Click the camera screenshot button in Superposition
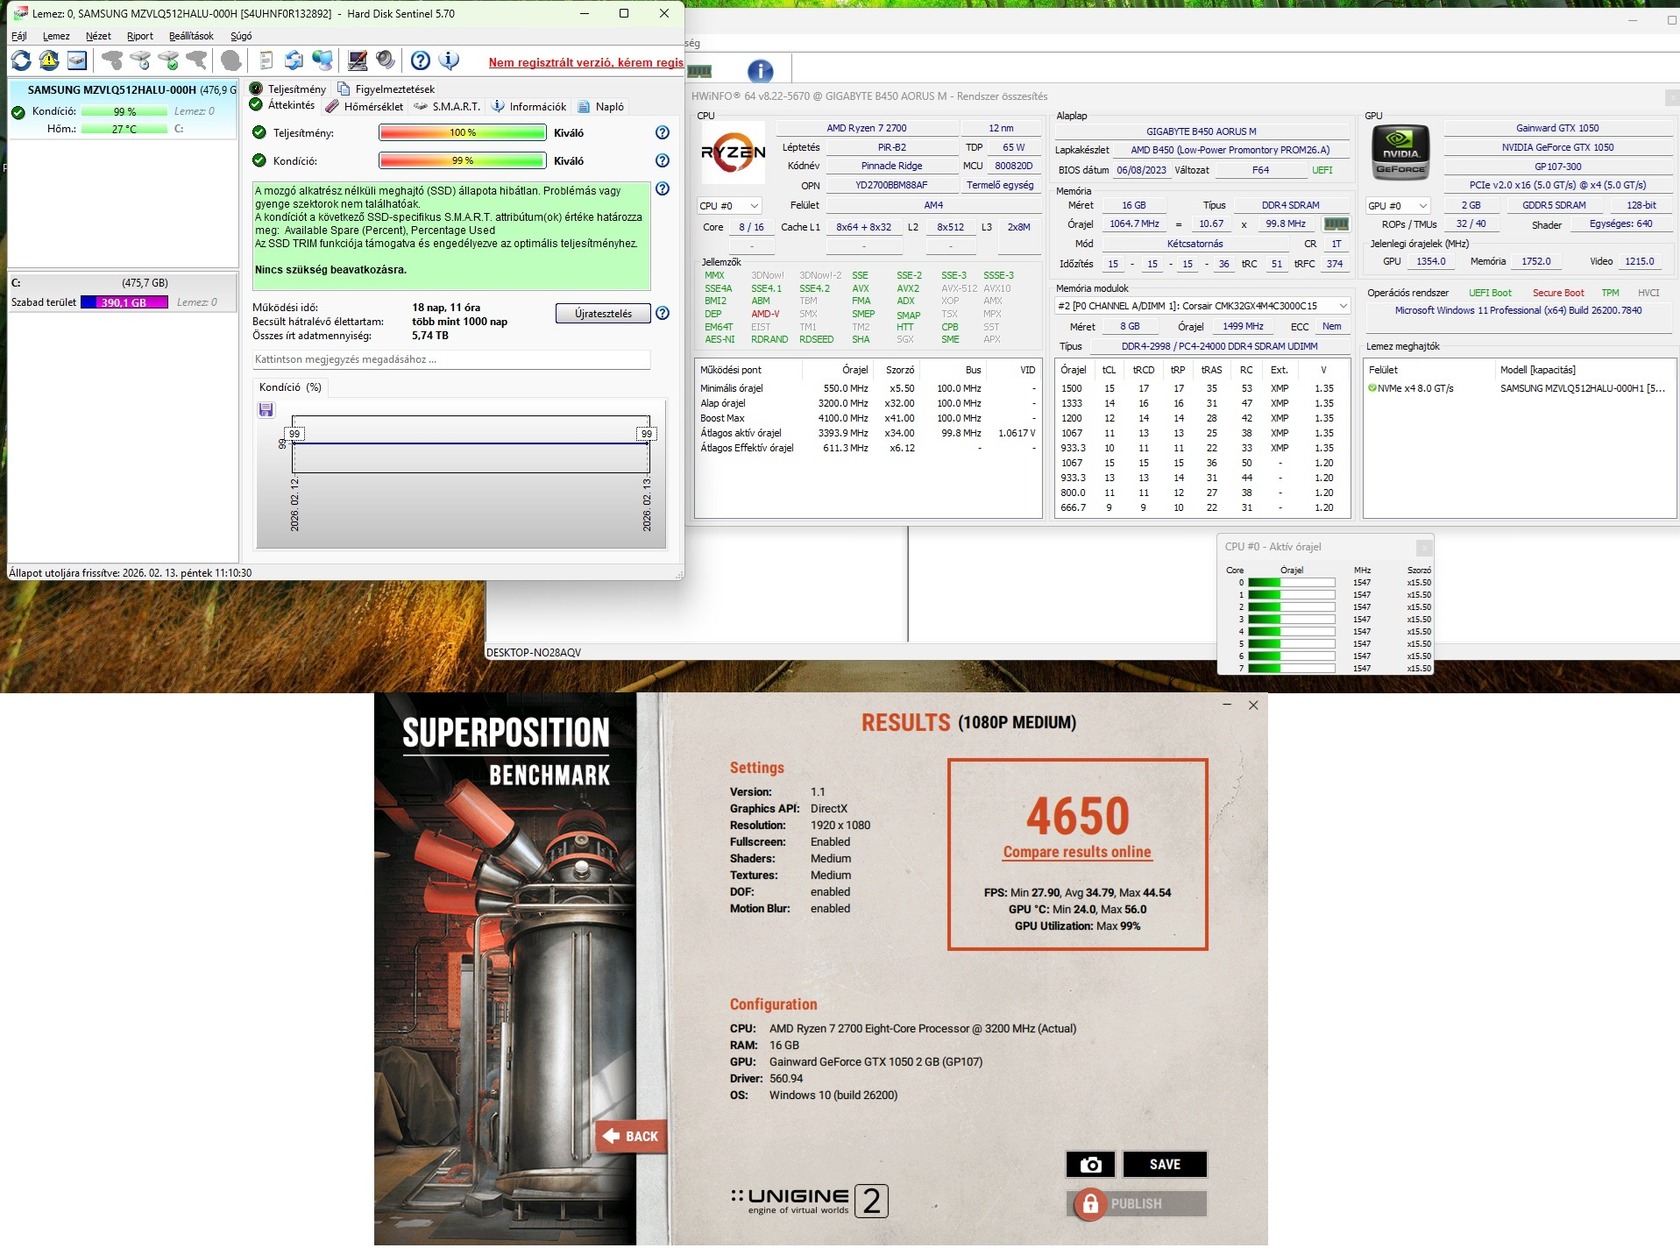This screenshot has width=1680, height=1248. click(x=1090, y=1164)
